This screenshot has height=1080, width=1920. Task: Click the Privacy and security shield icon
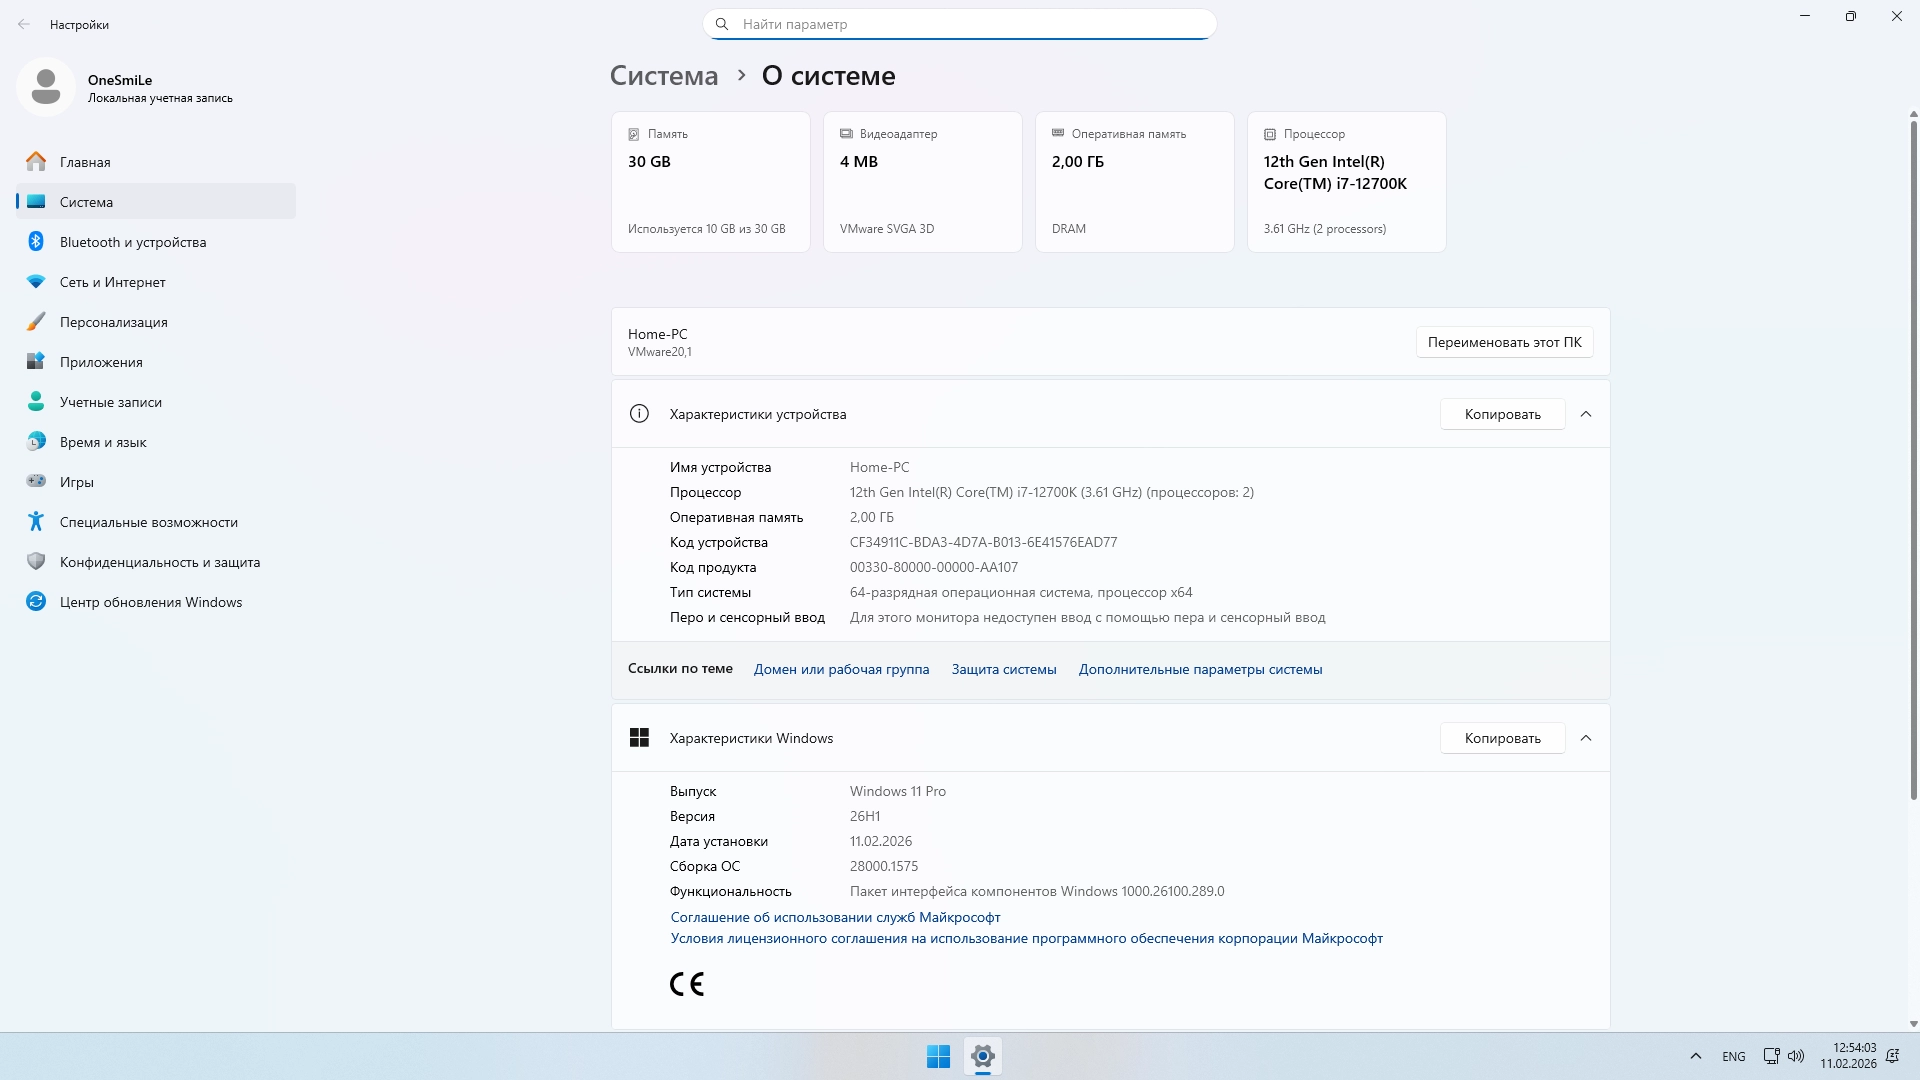tap(36, 562)
